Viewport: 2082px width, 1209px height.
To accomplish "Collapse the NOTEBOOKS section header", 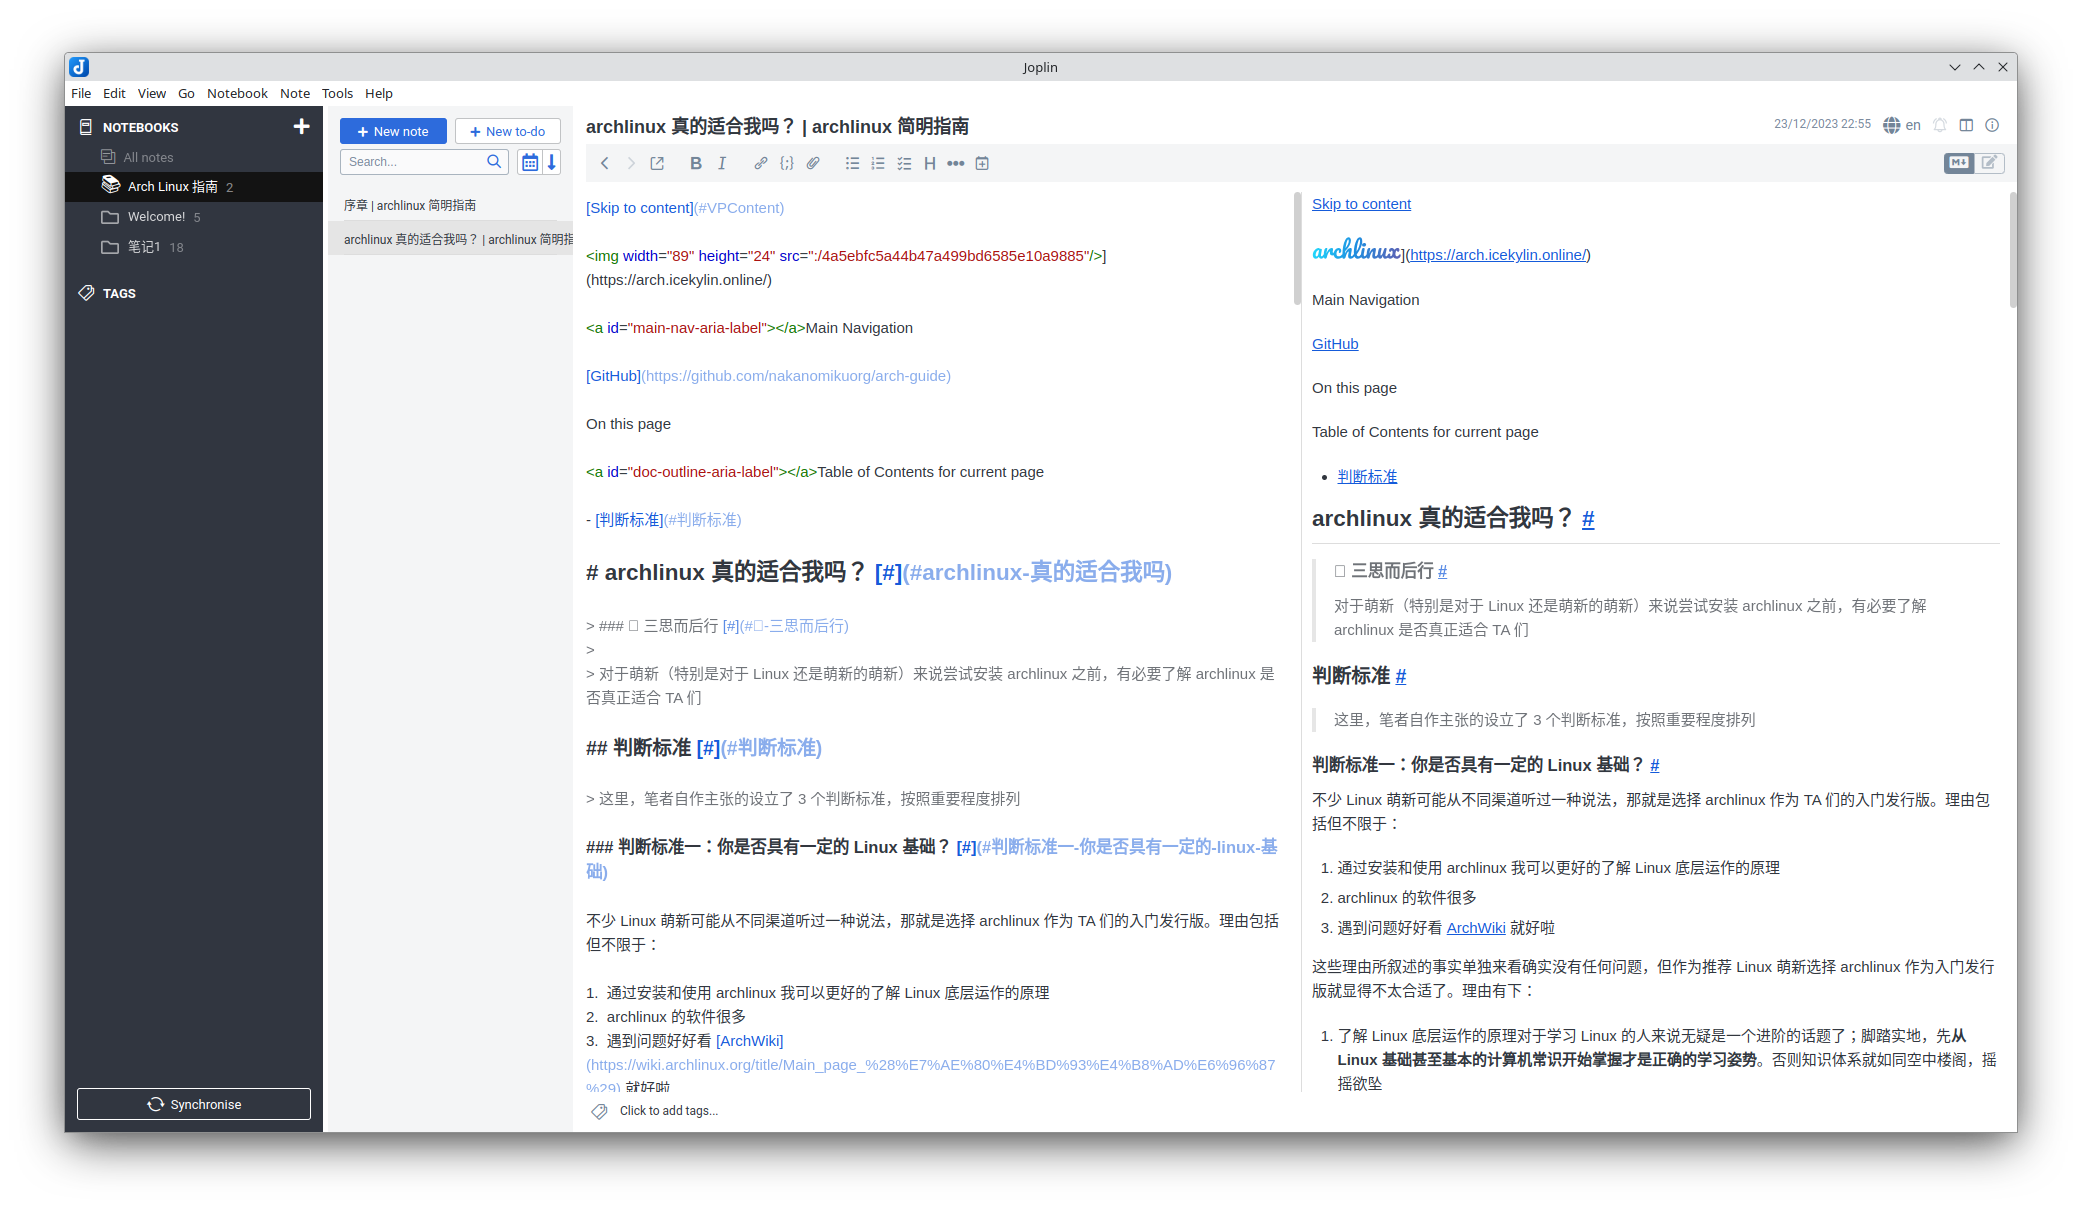I will [140, 127].
